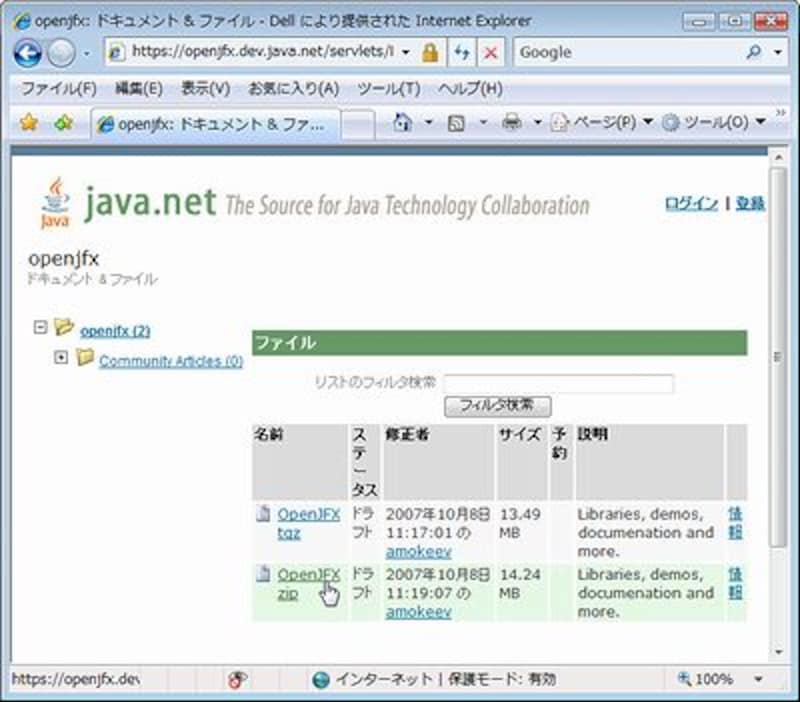Click the Refresh page icon

462,52
